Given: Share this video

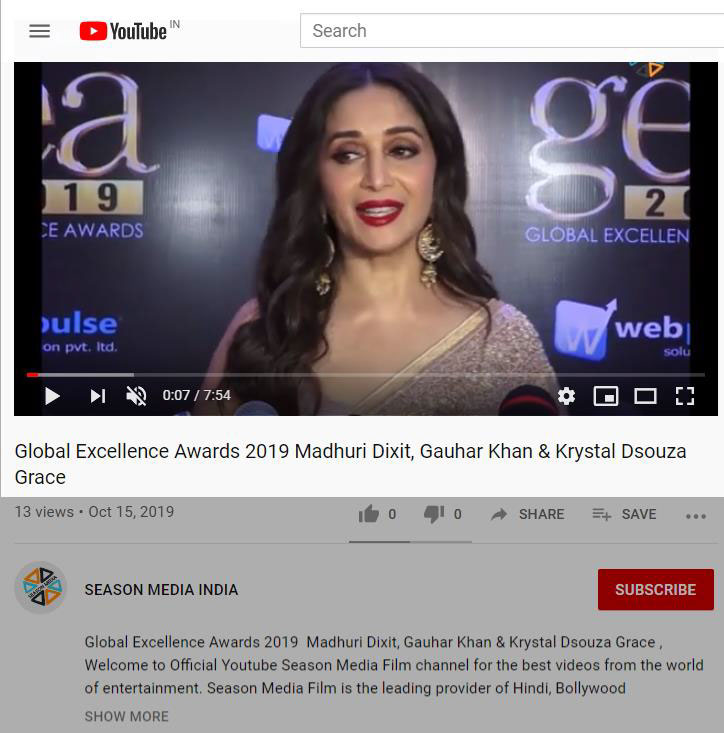Looking at the screenshot, I should coord(527,514).
